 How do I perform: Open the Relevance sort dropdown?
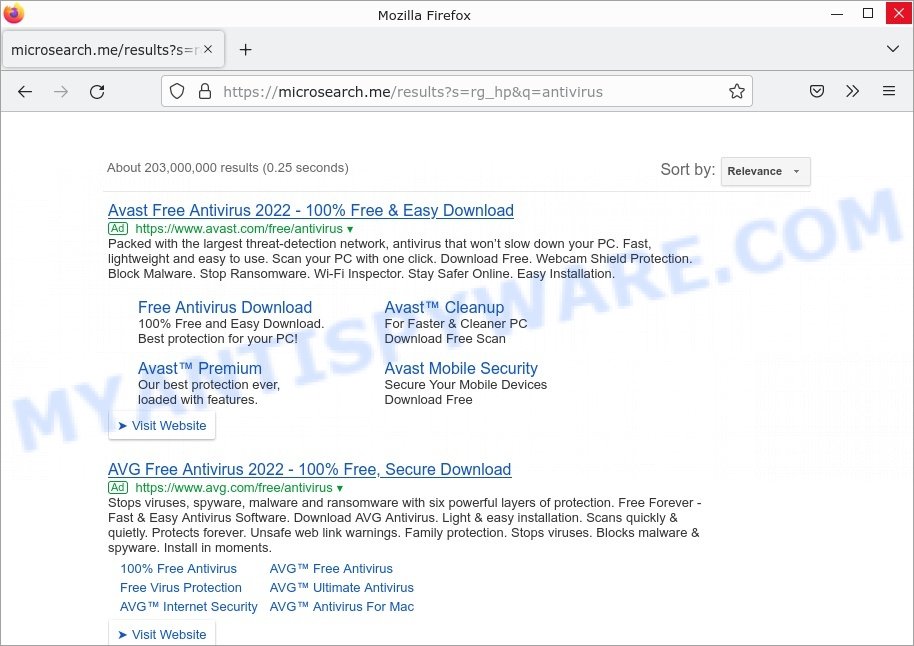765,171
